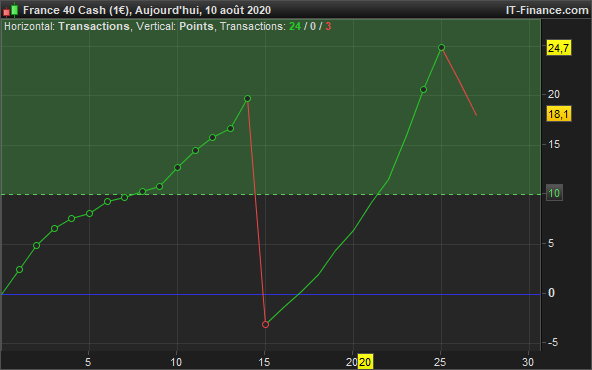Click the highlighted 20 marker on the horizontal axis

point(365,362)
